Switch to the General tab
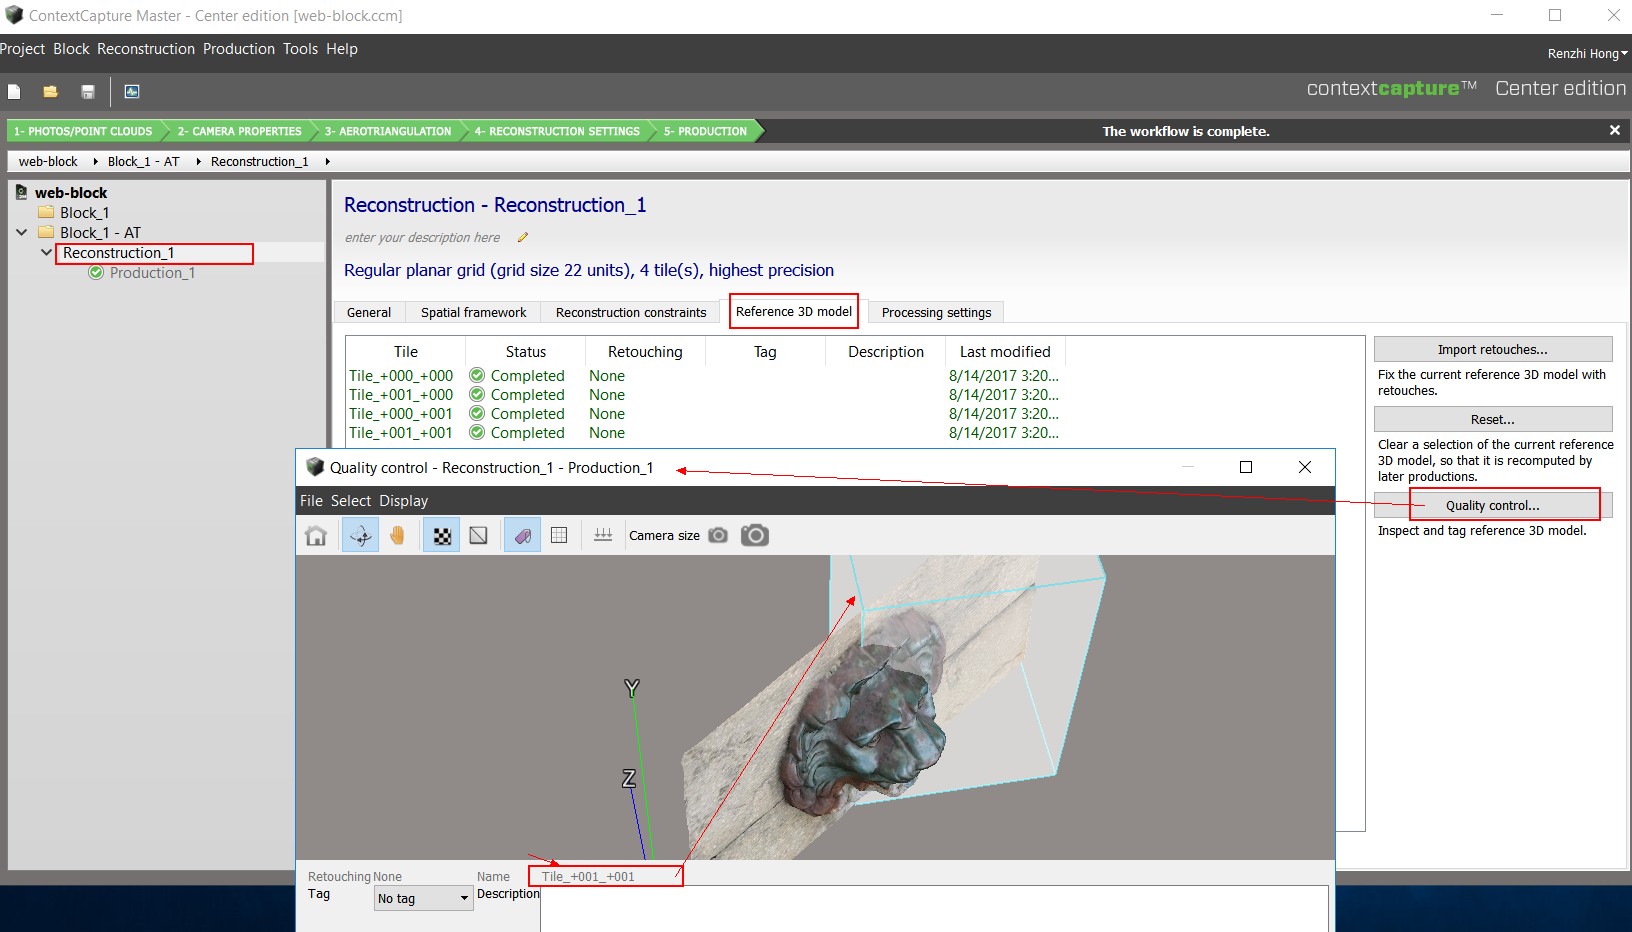 click(369, 313)
